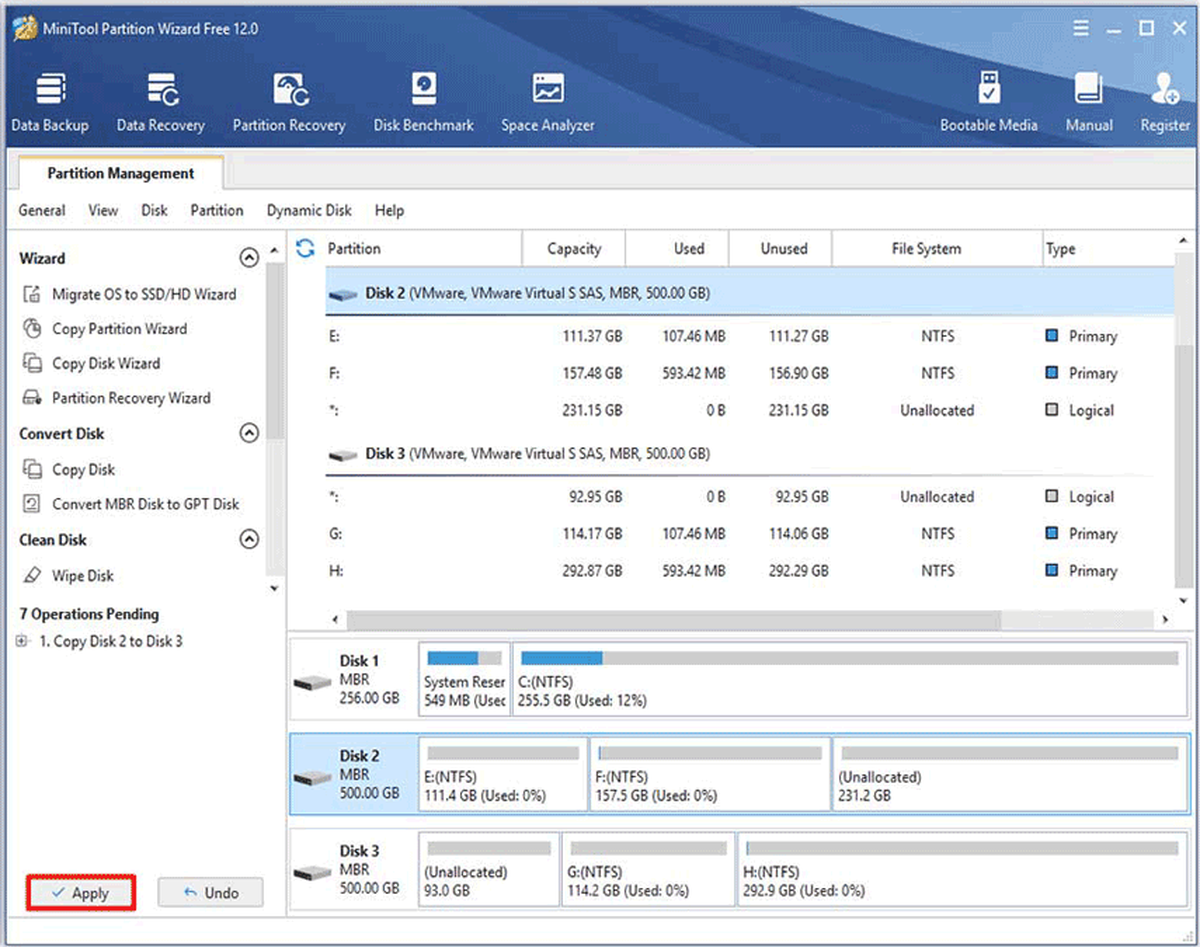Click horizontal scrollbar left arrow in partition list
1200x947 pixels.
tap(334, 621)
